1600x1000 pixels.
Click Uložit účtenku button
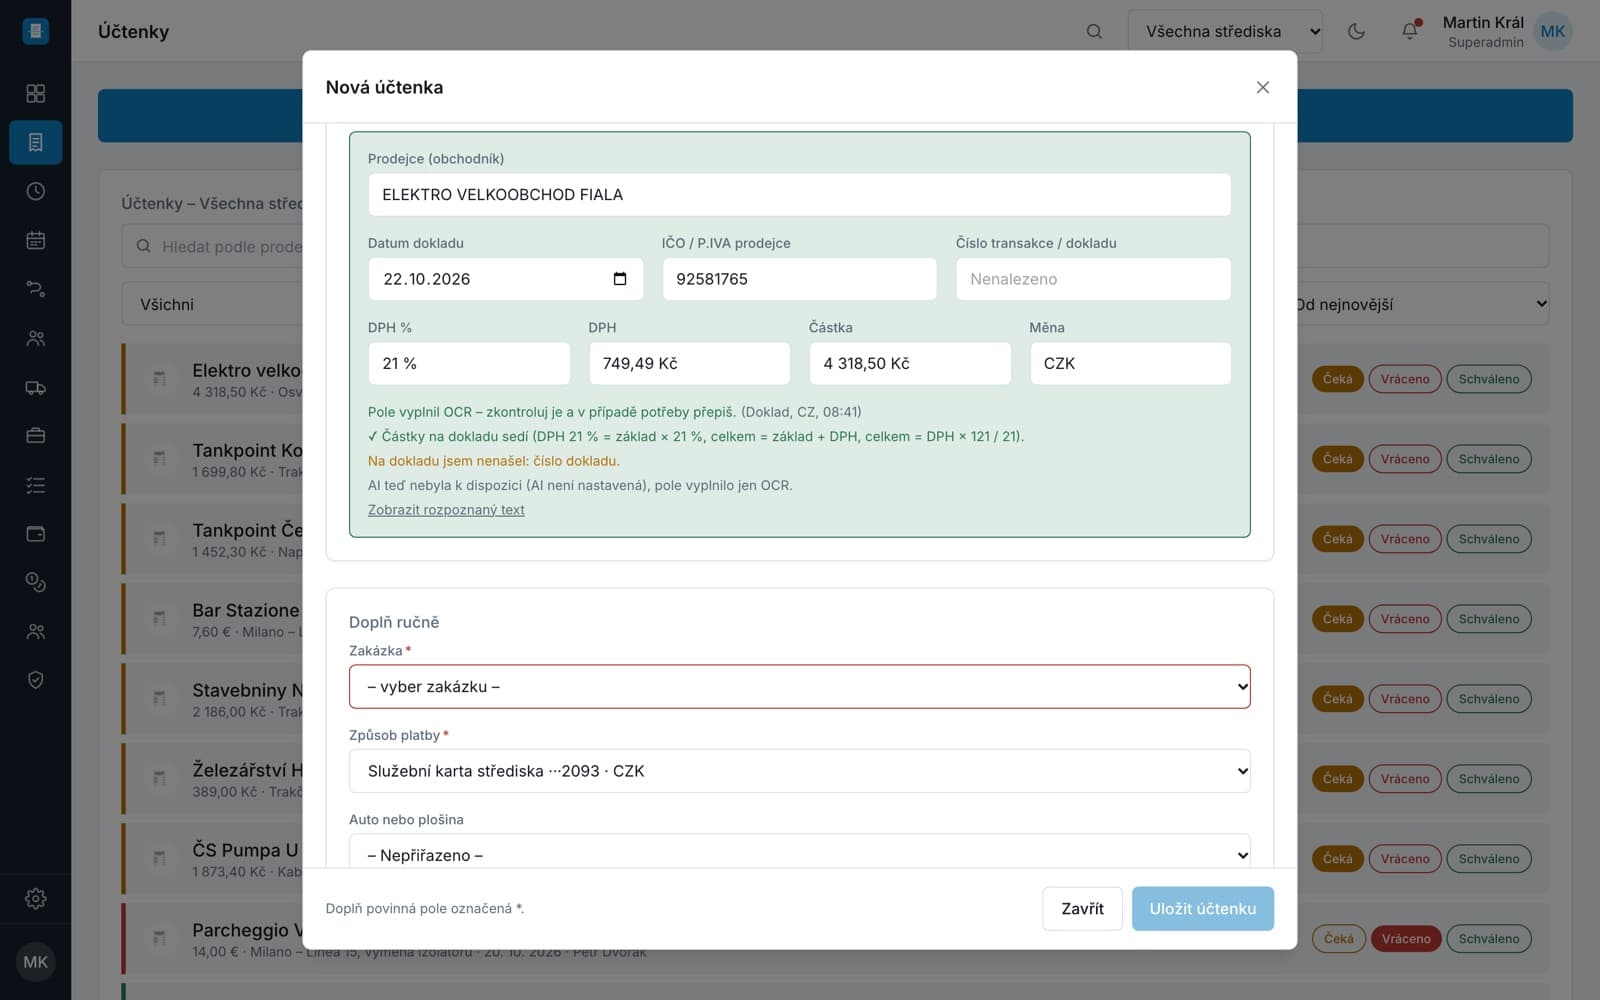1203,909
